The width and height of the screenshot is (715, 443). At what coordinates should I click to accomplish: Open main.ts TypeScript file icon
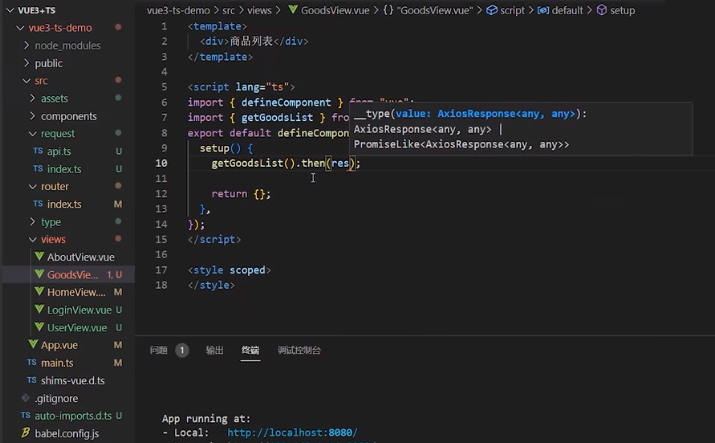point(31,362)
